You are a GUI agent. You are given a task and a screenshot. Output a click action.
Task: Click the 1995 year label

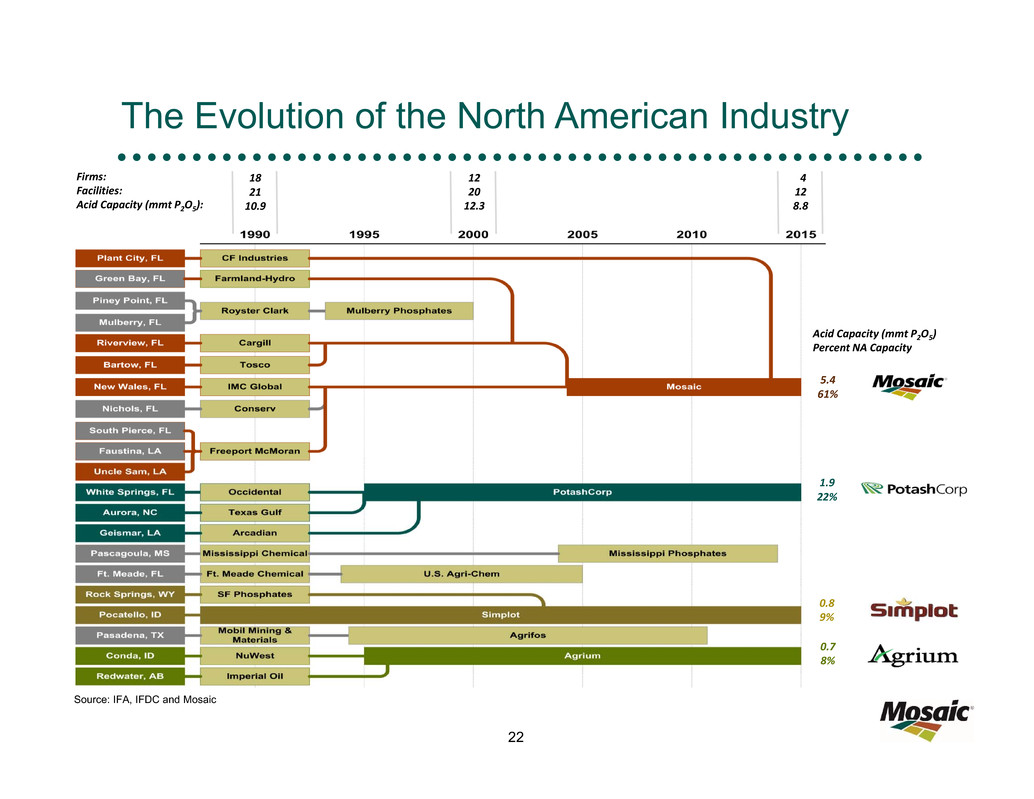(364, 234)
